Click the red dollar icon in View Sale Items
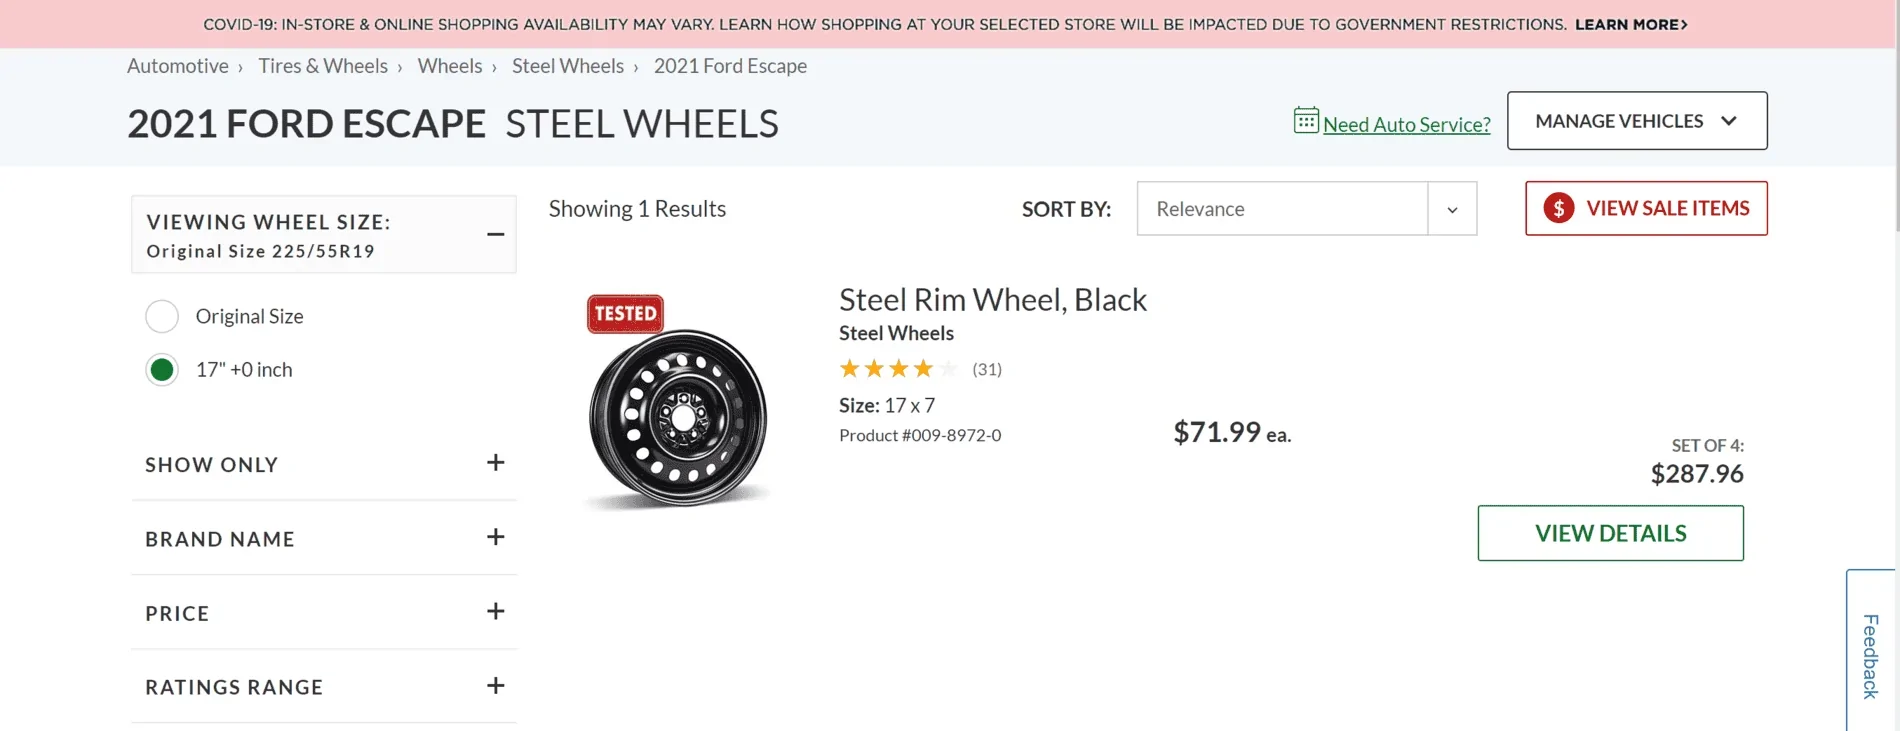Screen dimensions: 1900x731 tap(1557, 208)
